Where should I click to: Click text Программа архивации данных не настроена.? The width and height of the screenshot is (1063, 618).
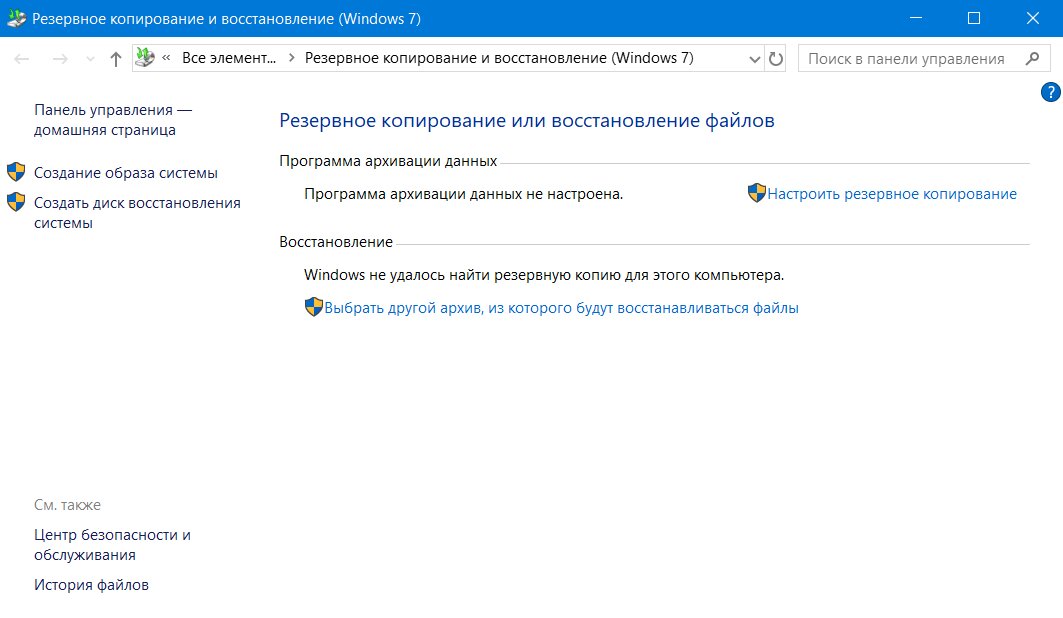pyautogui.click(x=464, y=194)
